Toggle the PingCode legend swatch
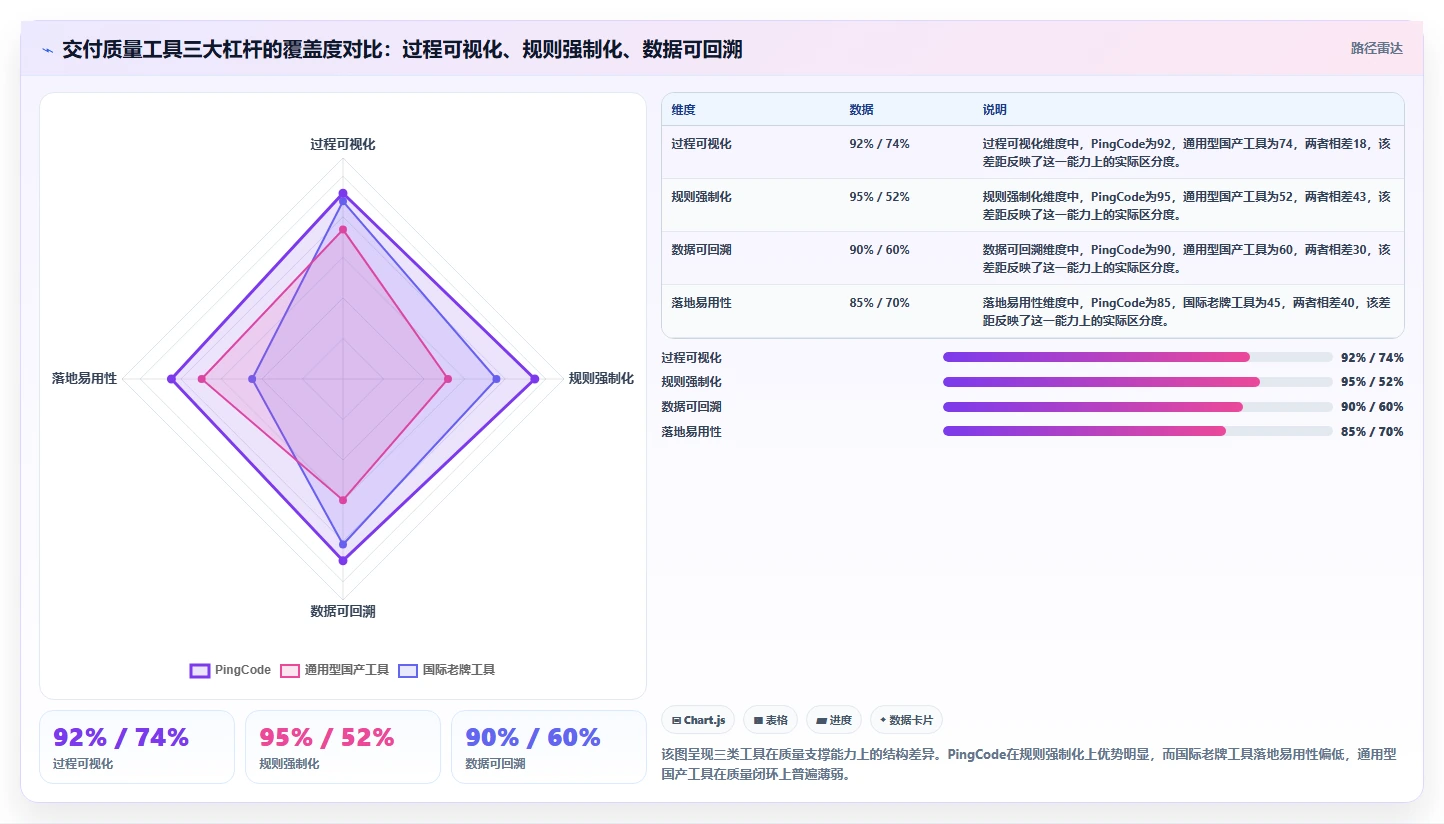 [x=200, y=670]
